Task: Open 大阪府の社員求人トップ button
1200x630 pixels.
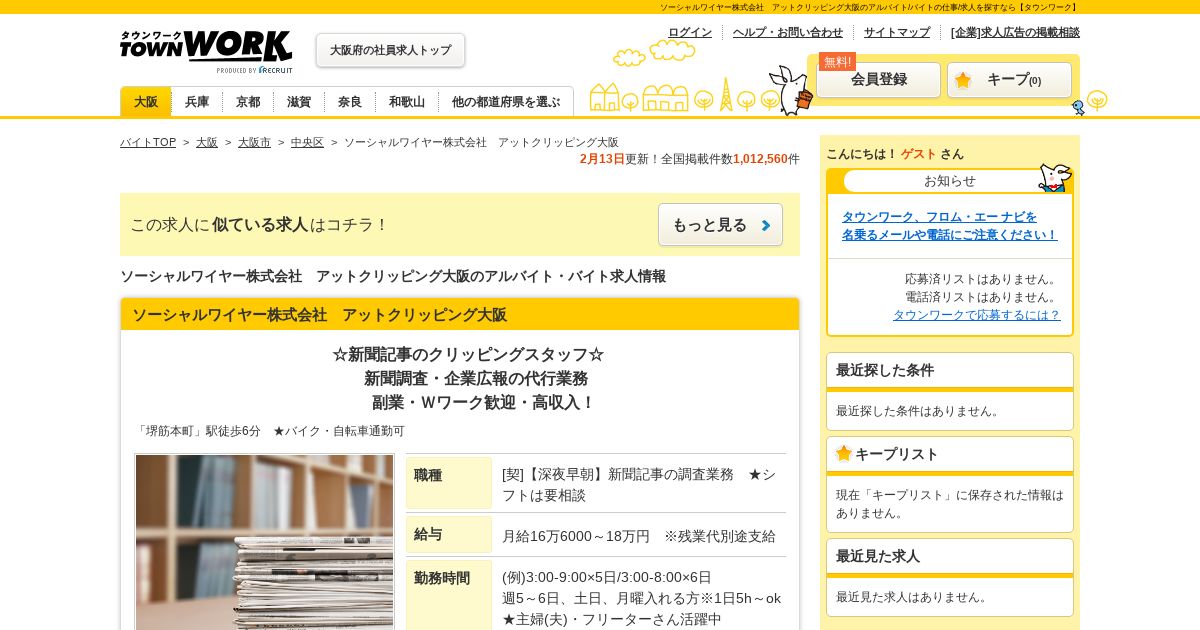Action: [x=390, y=50]
